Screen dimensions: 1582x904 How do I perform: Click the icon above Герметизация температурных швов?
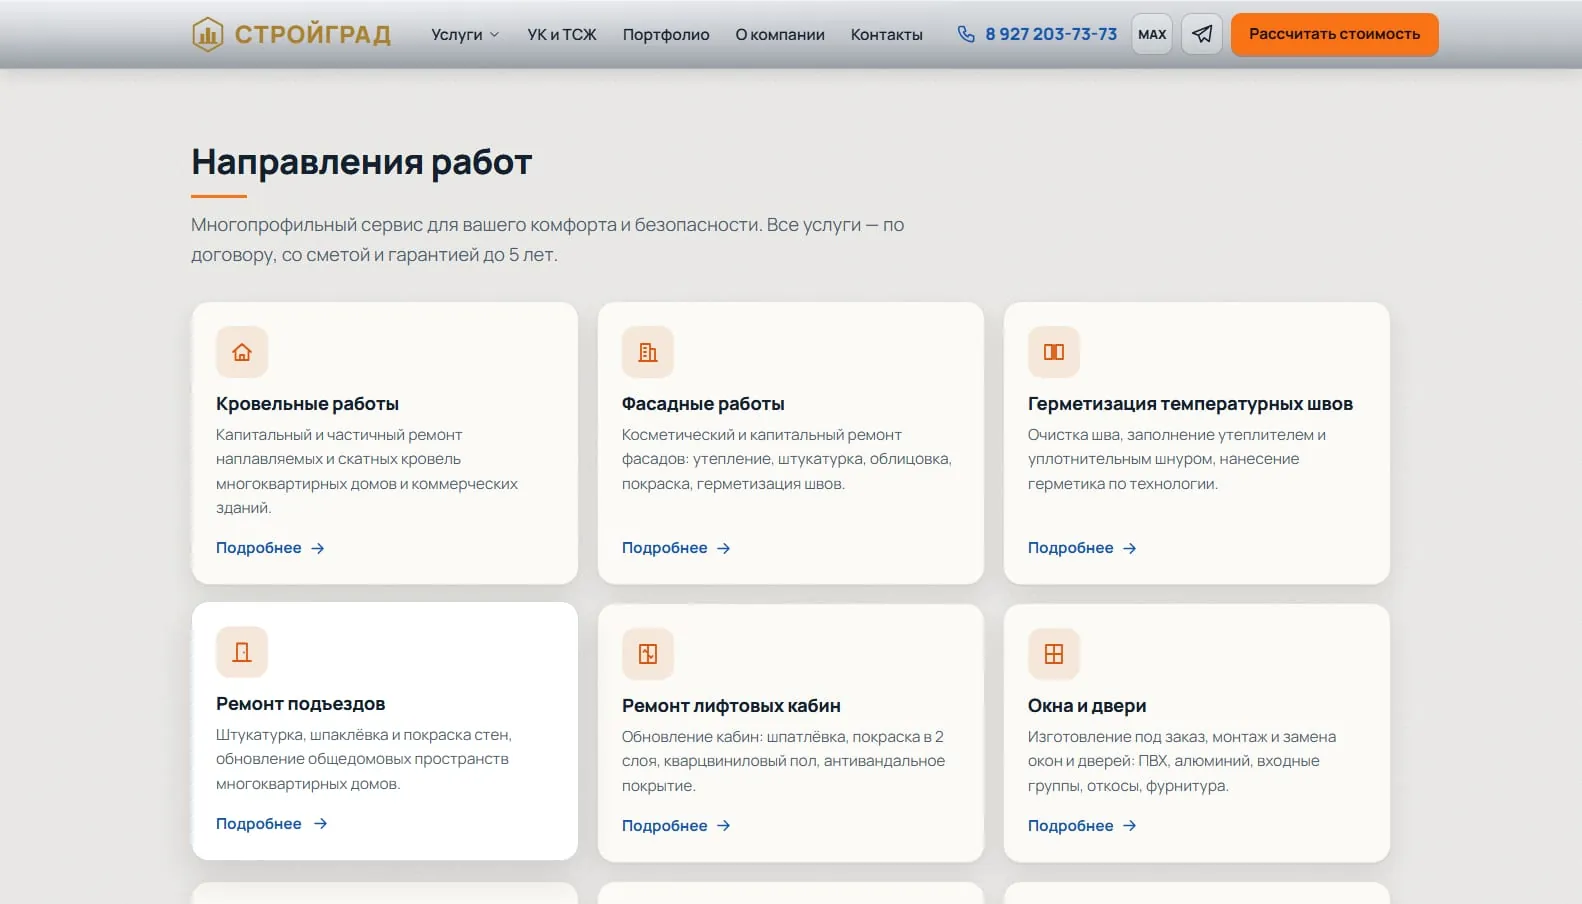pos(1054,352)
